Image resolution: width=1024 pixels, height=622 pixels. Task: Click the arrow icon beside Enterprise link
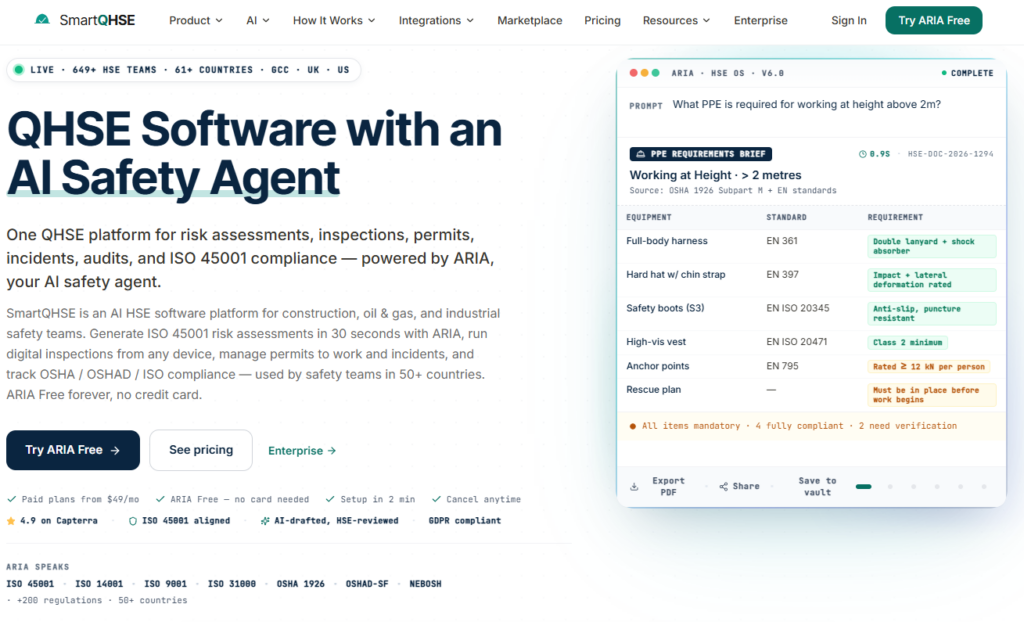coord(332,451)
